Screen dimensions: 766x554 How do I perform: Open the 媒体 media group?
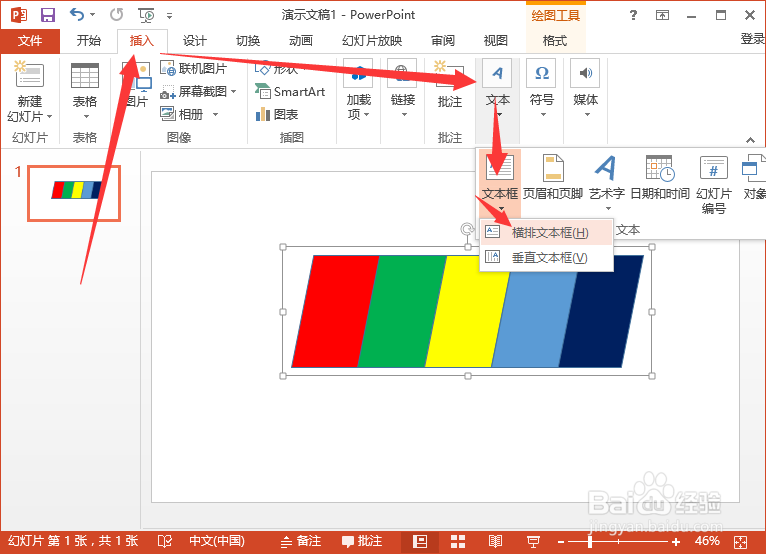[x=585, y=89]
